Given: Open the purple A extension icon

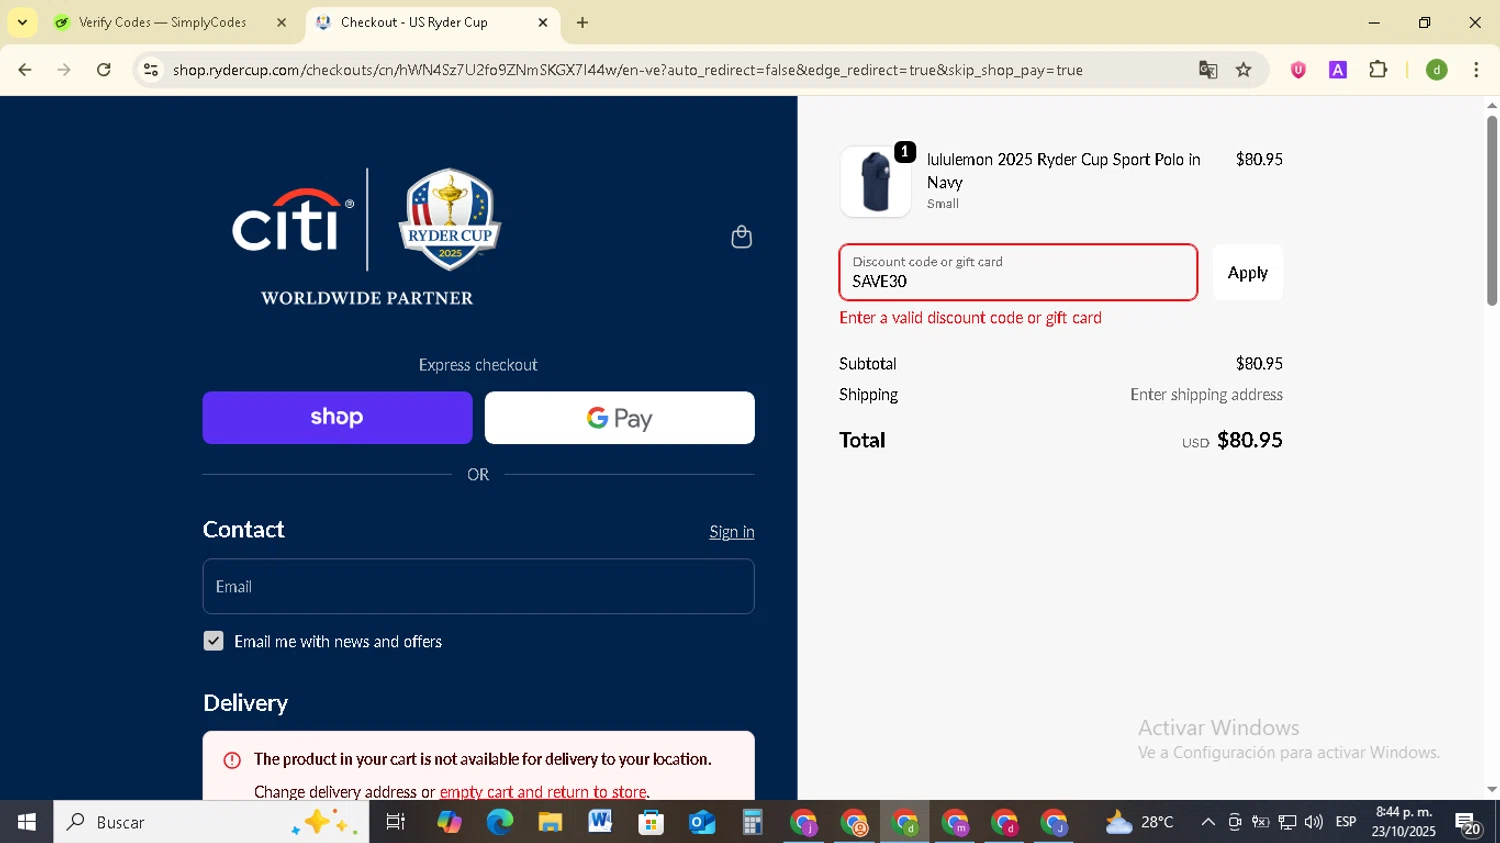Looking at the screenshot, I should [1337, 70].
